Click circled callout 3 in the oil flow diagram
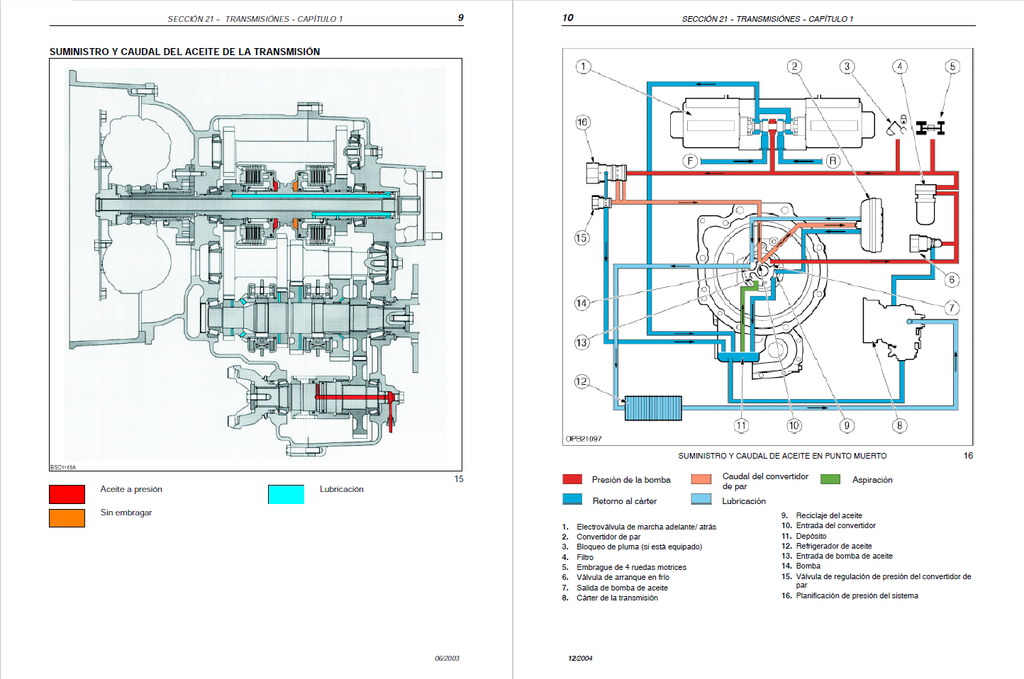Image resolution: width=1024 pixels, height=679 pixels. click(847, 67)
